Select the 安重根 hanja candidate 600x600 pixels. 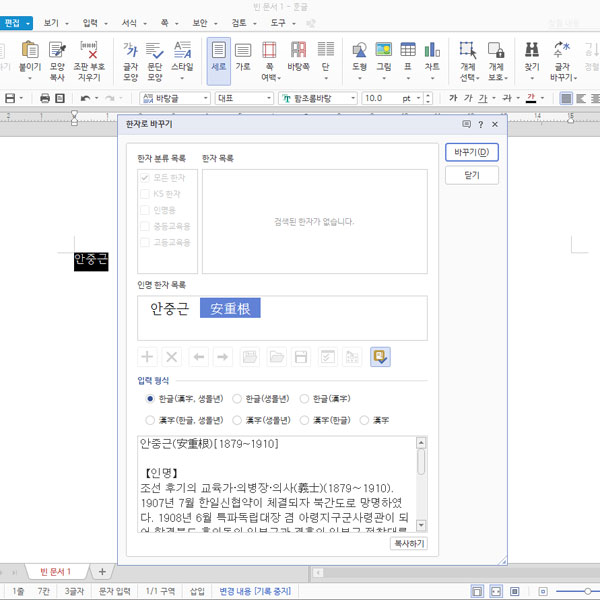[x=230, y=308]
